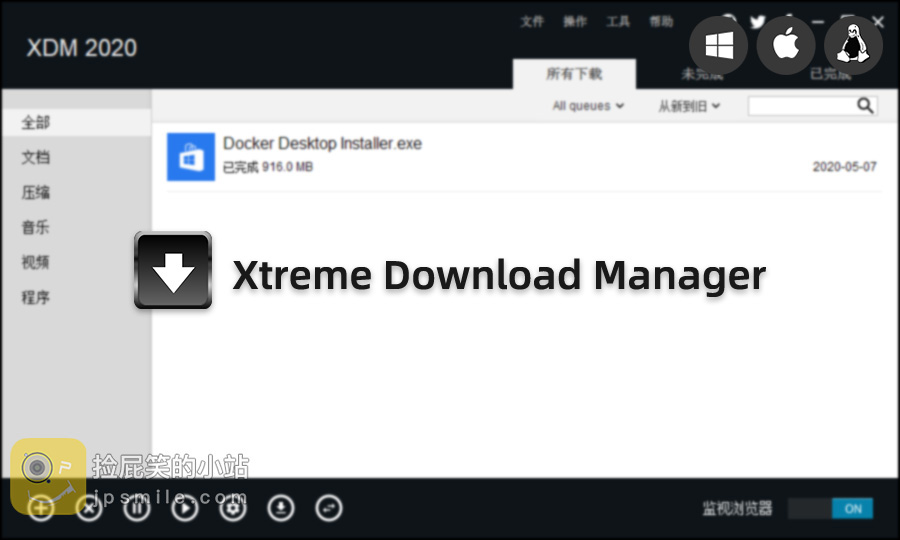The width and height of the screenshot is (900, 540).
Task: Expand the All queues dropdown
Action: 588,106
